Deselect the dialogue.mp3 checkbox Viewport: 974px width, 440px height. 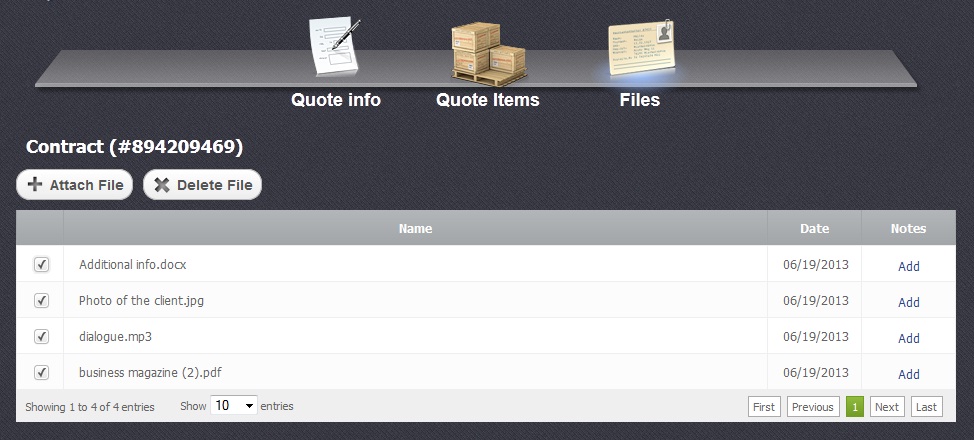tap(41, 336)
